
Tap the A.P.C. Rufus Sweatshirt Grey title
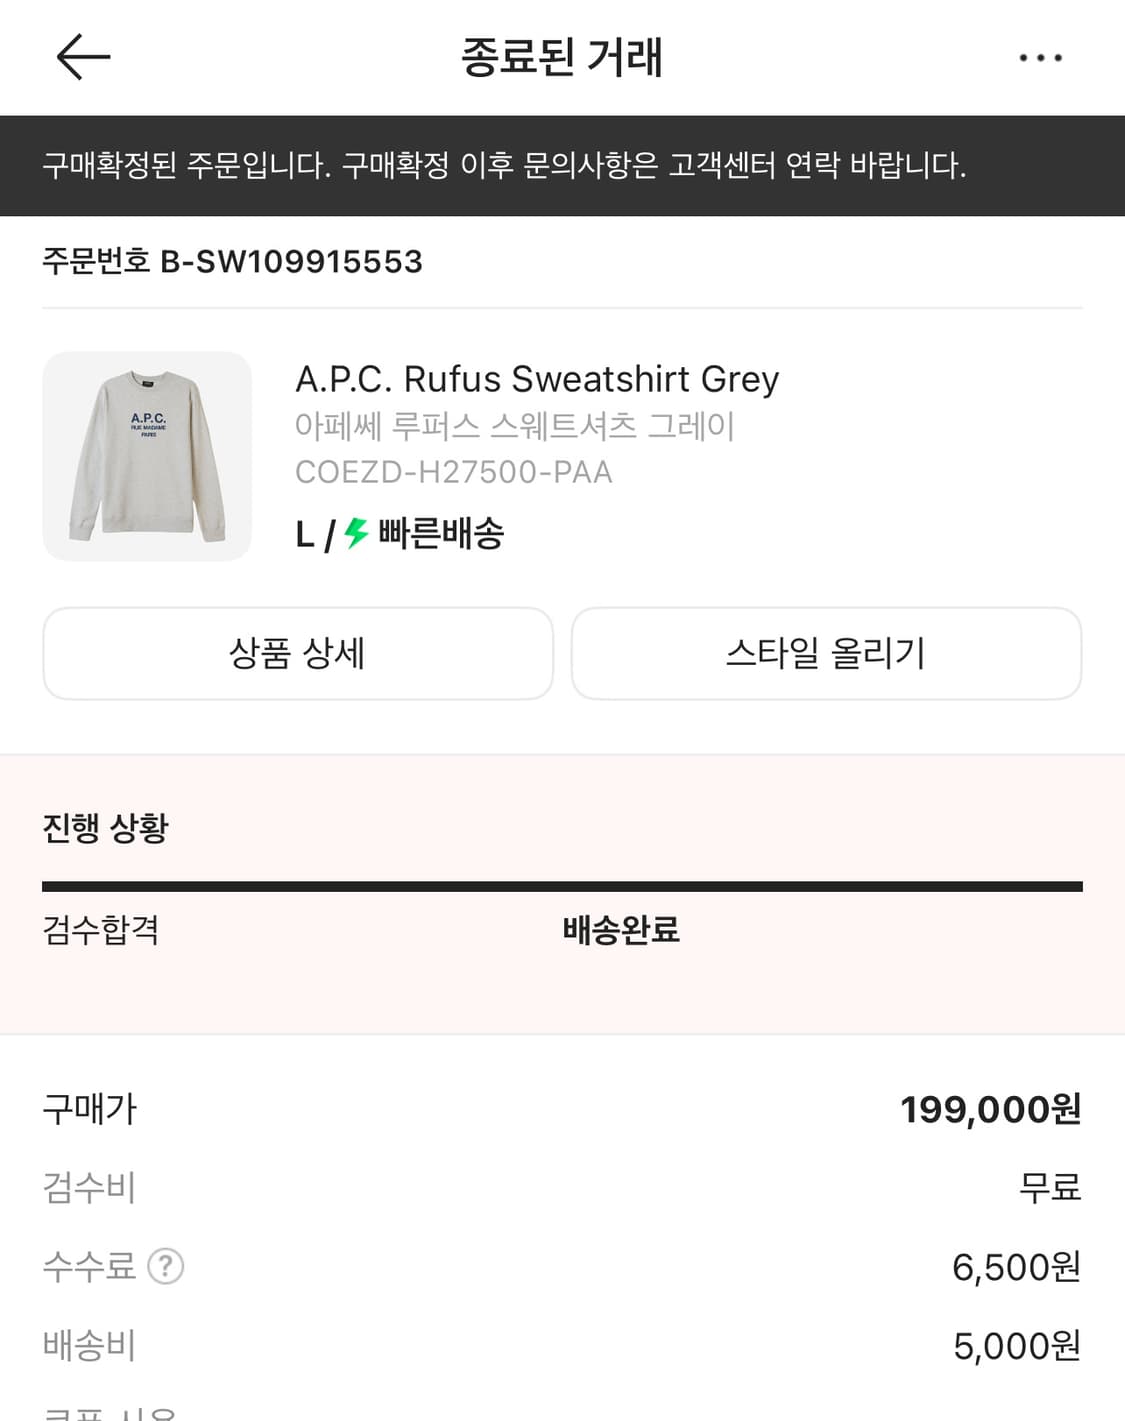click(536, 379)
